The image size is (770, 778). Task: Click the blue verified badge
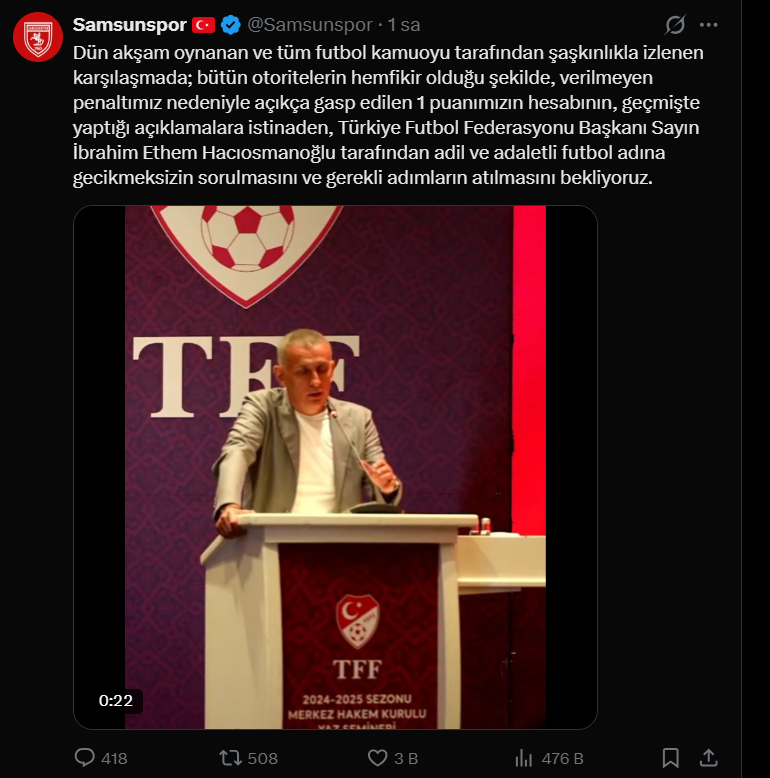click(x=231, y=25)
